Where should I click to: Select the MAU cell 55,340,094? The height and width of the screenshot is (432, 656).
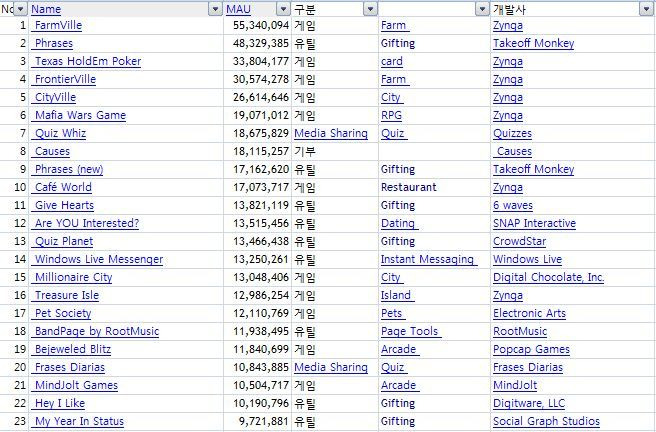tap(257, 26)
